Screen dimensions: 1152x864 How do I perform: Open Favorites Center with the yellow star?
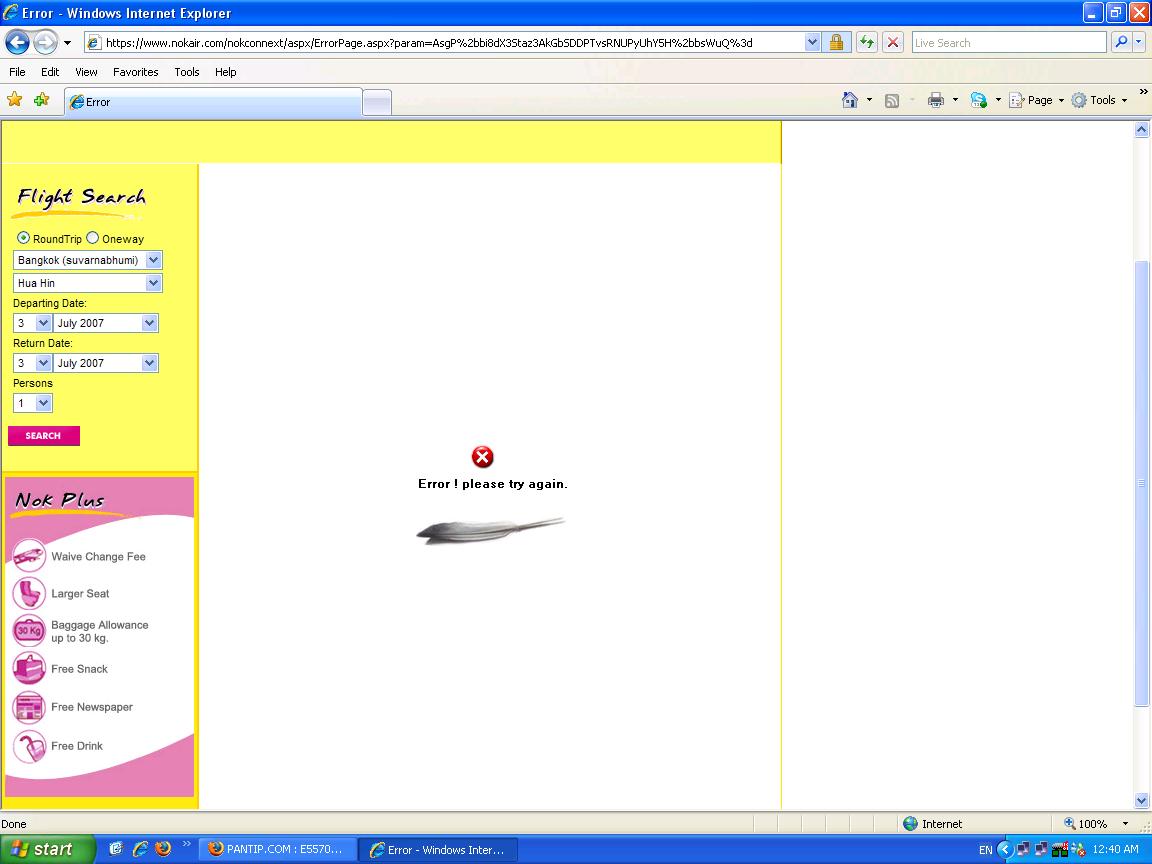point(15,99)
